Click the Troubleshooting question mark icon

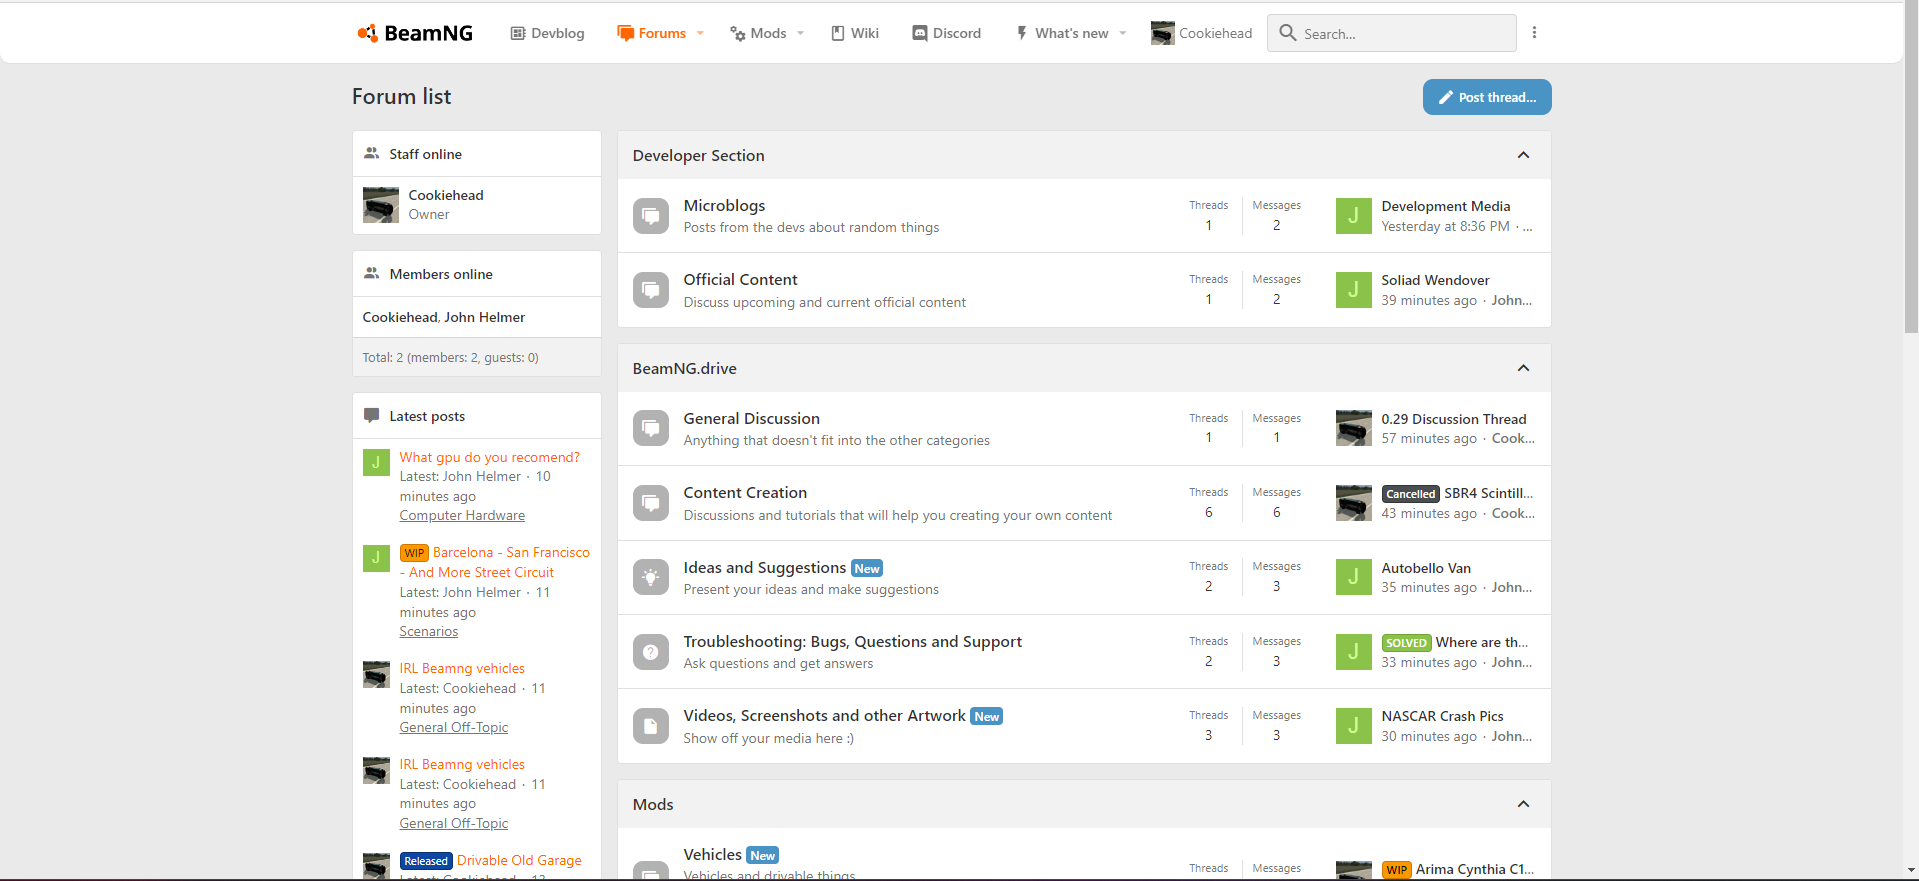pos(651,652)
